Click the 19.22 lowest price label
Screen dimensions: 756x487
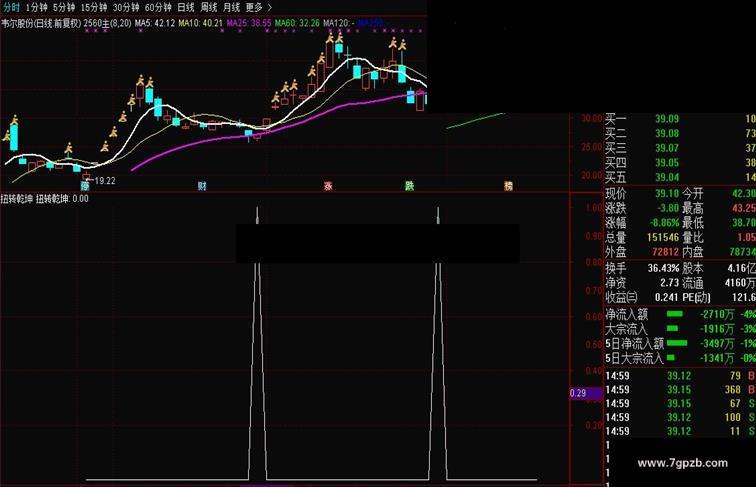point(105,181)
